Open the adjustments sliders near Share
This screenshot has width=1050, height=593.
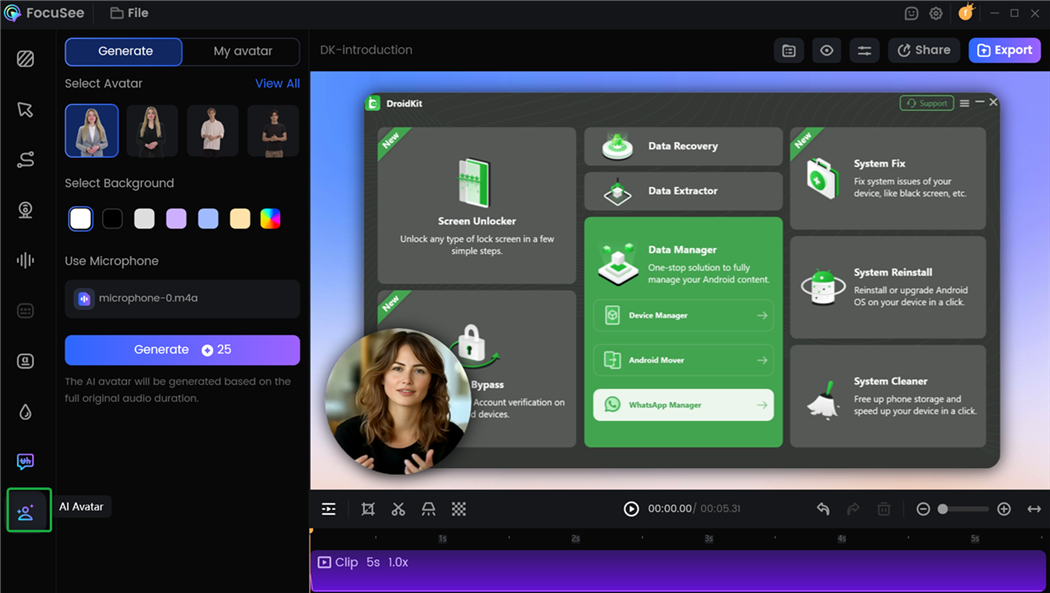864,50
